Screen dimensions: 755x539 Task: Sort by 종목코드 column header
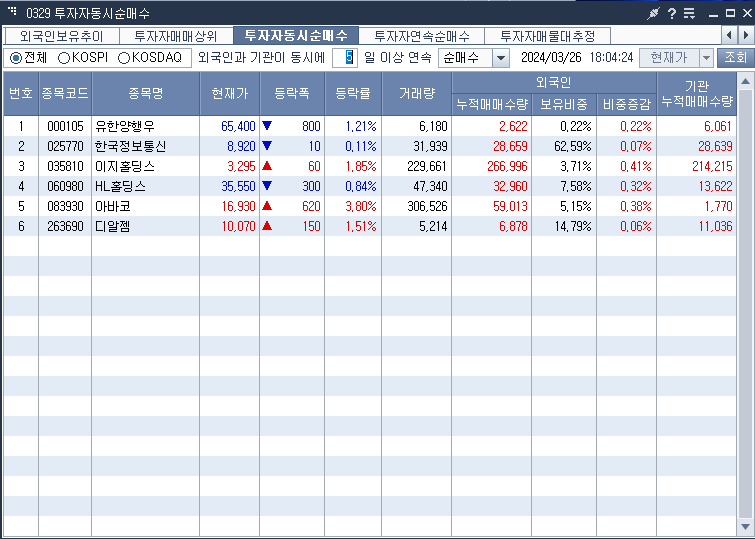point(65,93)
